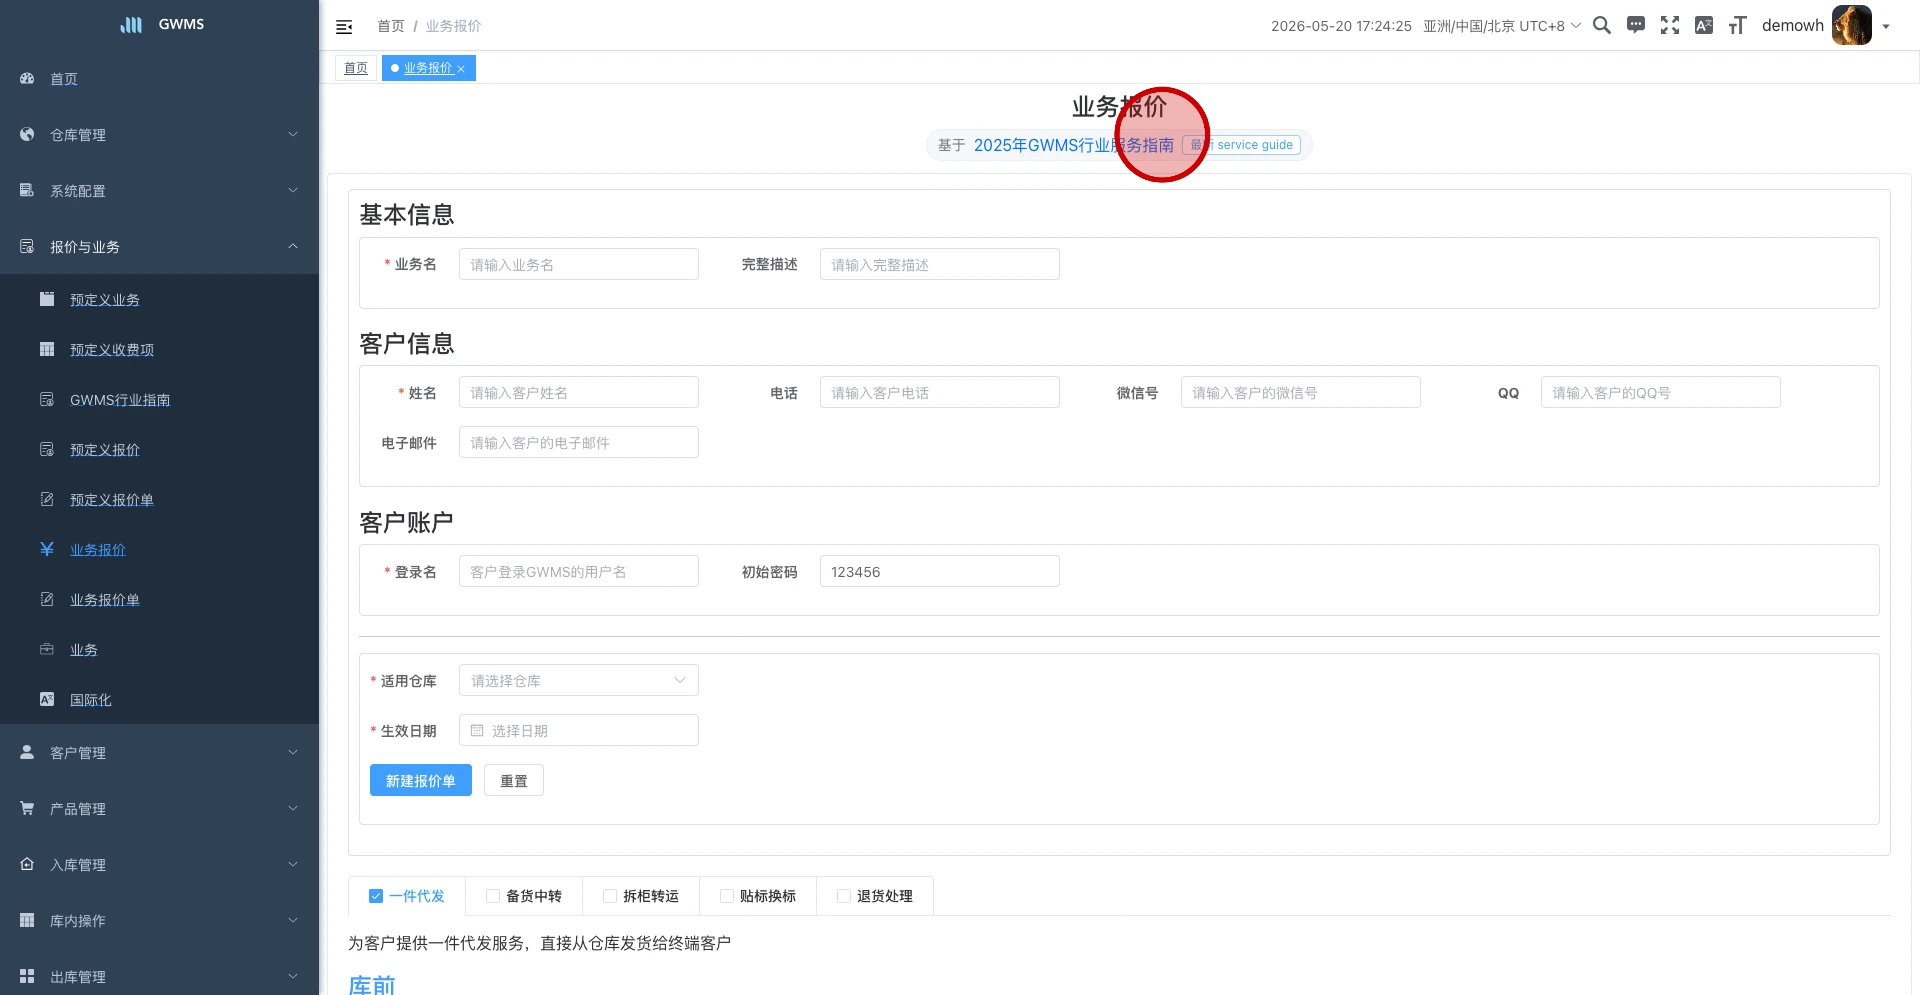This screenshot has height=995, width=1920.
Task: Click the demowh user avatar
Action: click(x=1851, y=25)
